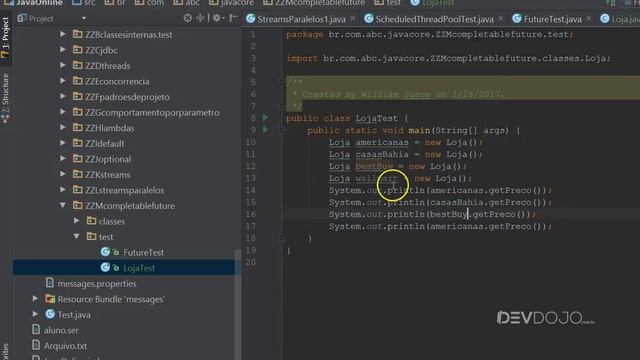Image resolution: width=640 pixels, height=360 pixels.
Task: Expand the ZZHlambdas folder
Action: coord(63,127)
